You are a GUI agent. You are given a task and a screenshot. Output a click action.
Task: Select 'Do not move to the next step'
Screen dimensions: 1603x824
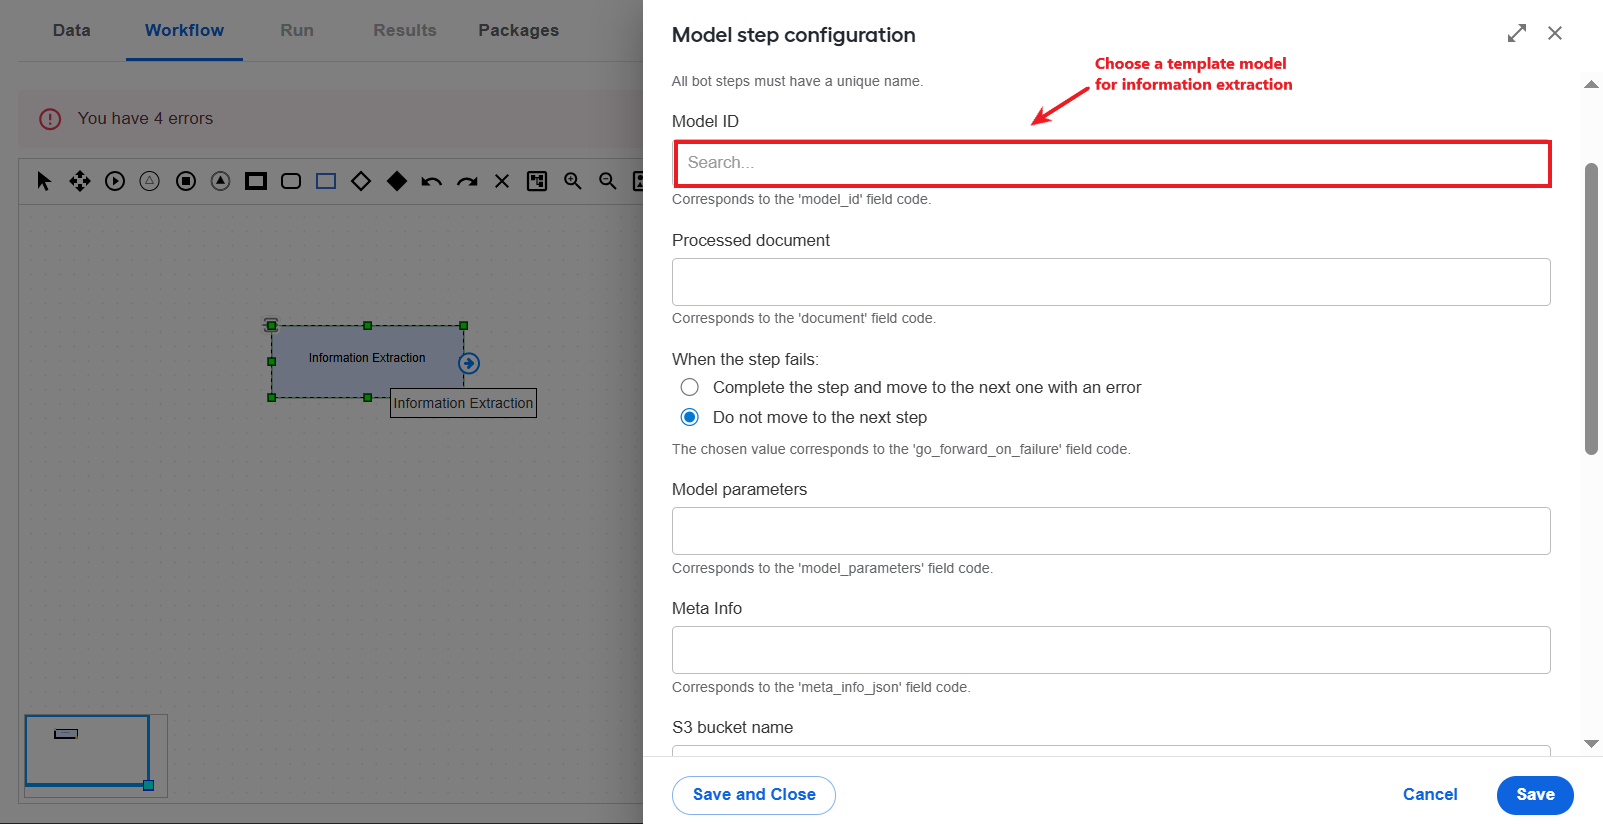[690, 417]
